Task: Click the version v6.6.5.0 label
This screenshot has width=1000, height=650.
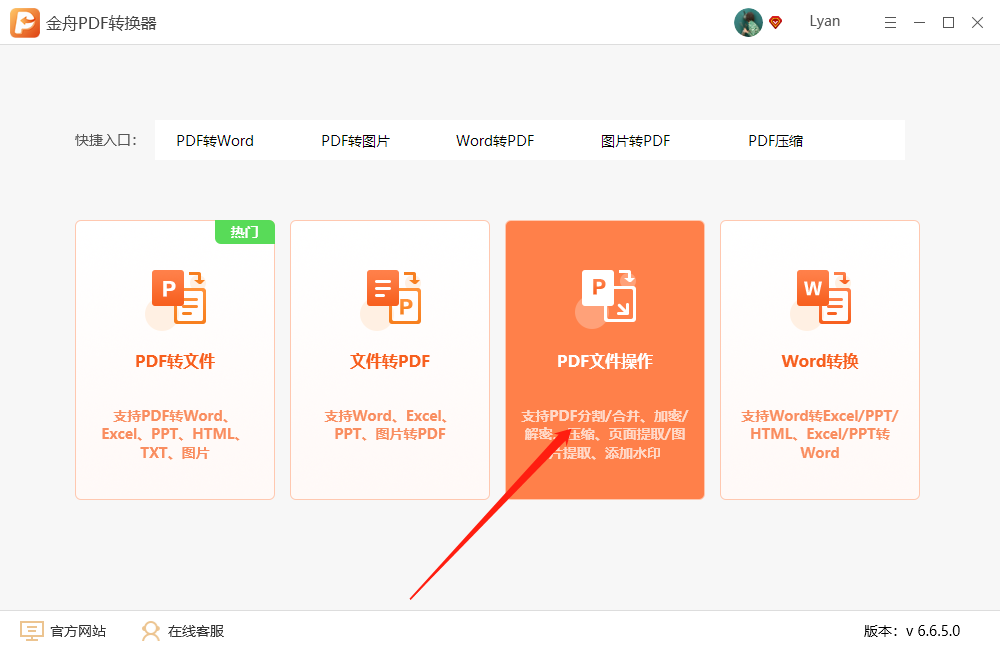Action: pos(910,630)
